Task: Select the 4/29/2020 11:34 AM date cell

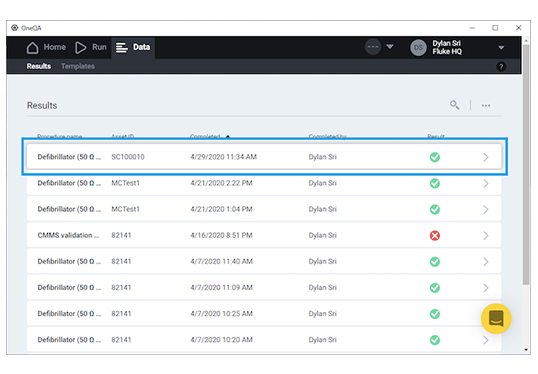Action: [224, 157]
